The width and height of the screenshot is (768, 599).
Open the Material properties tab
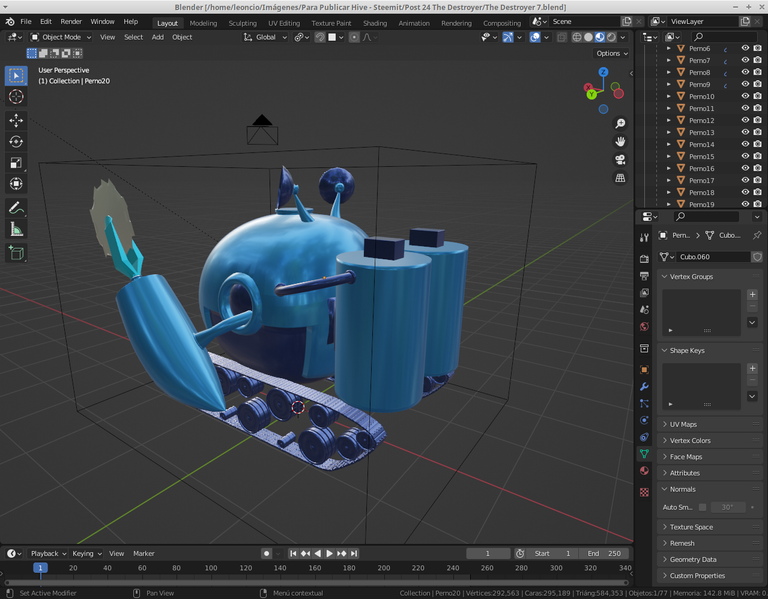(x=644, y=471)
